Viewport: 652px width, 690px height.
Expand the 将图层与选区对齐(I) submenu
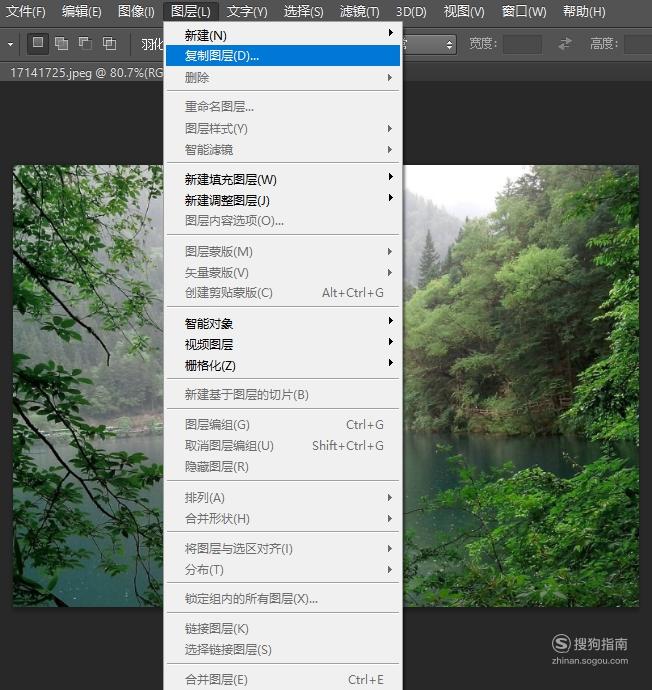[283, 549]
